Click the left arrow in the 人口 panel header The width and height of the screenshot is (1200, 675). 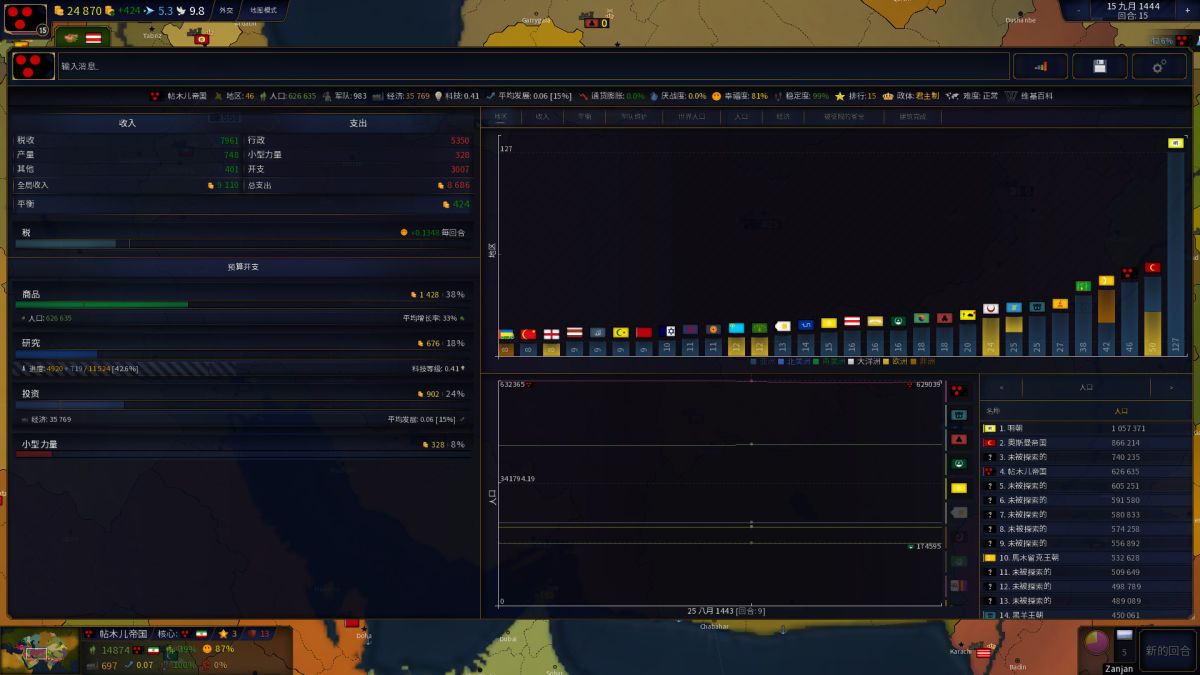point(1002,388)
